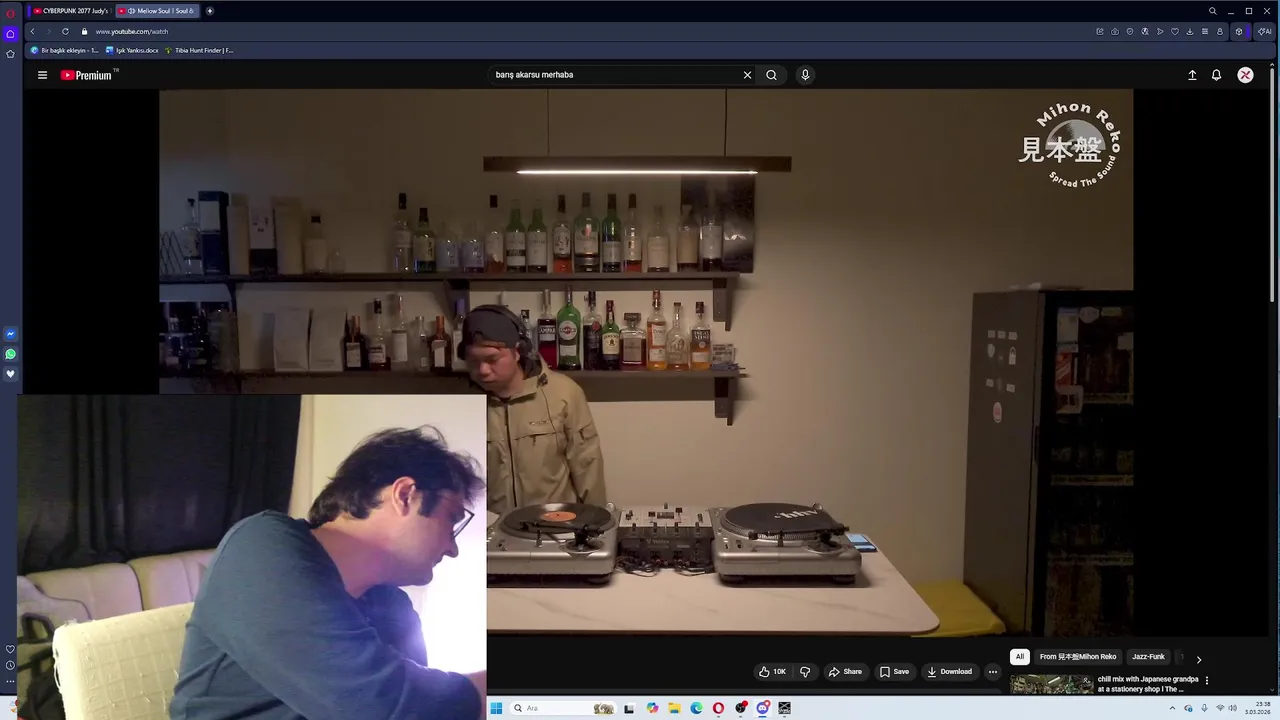This screenshot has width=1280, height=720.
Task: Open the Windows Start menu
Action: click(496, 708)
